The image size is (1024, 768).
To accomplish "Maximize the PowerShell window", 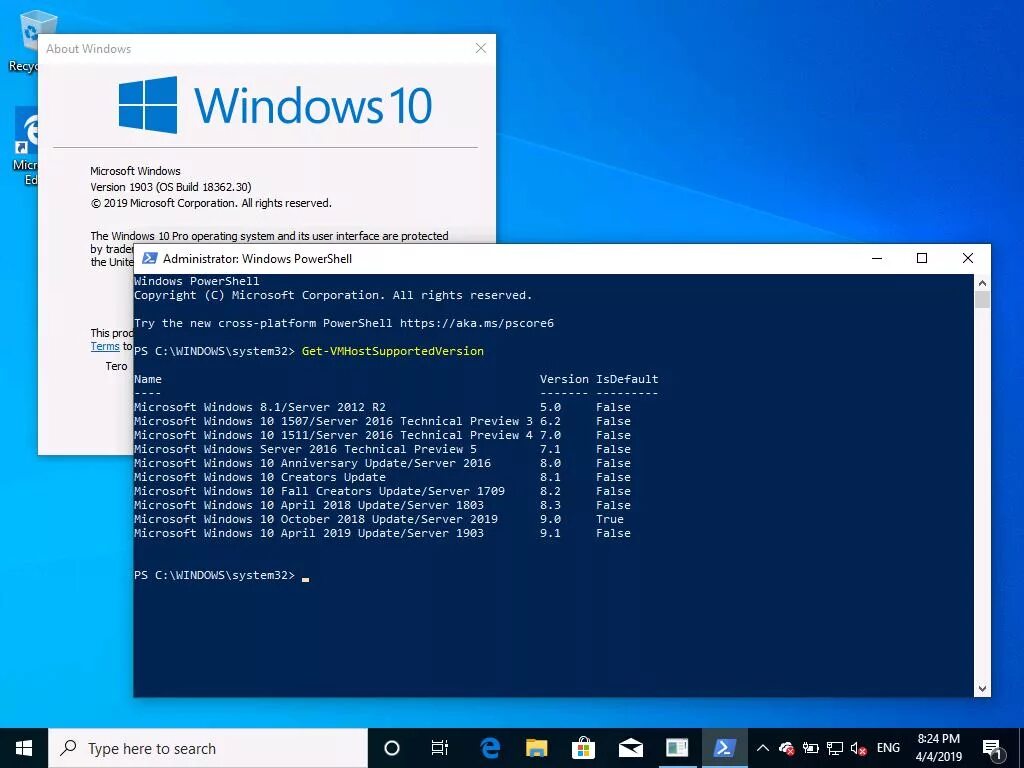I will 922,259.
